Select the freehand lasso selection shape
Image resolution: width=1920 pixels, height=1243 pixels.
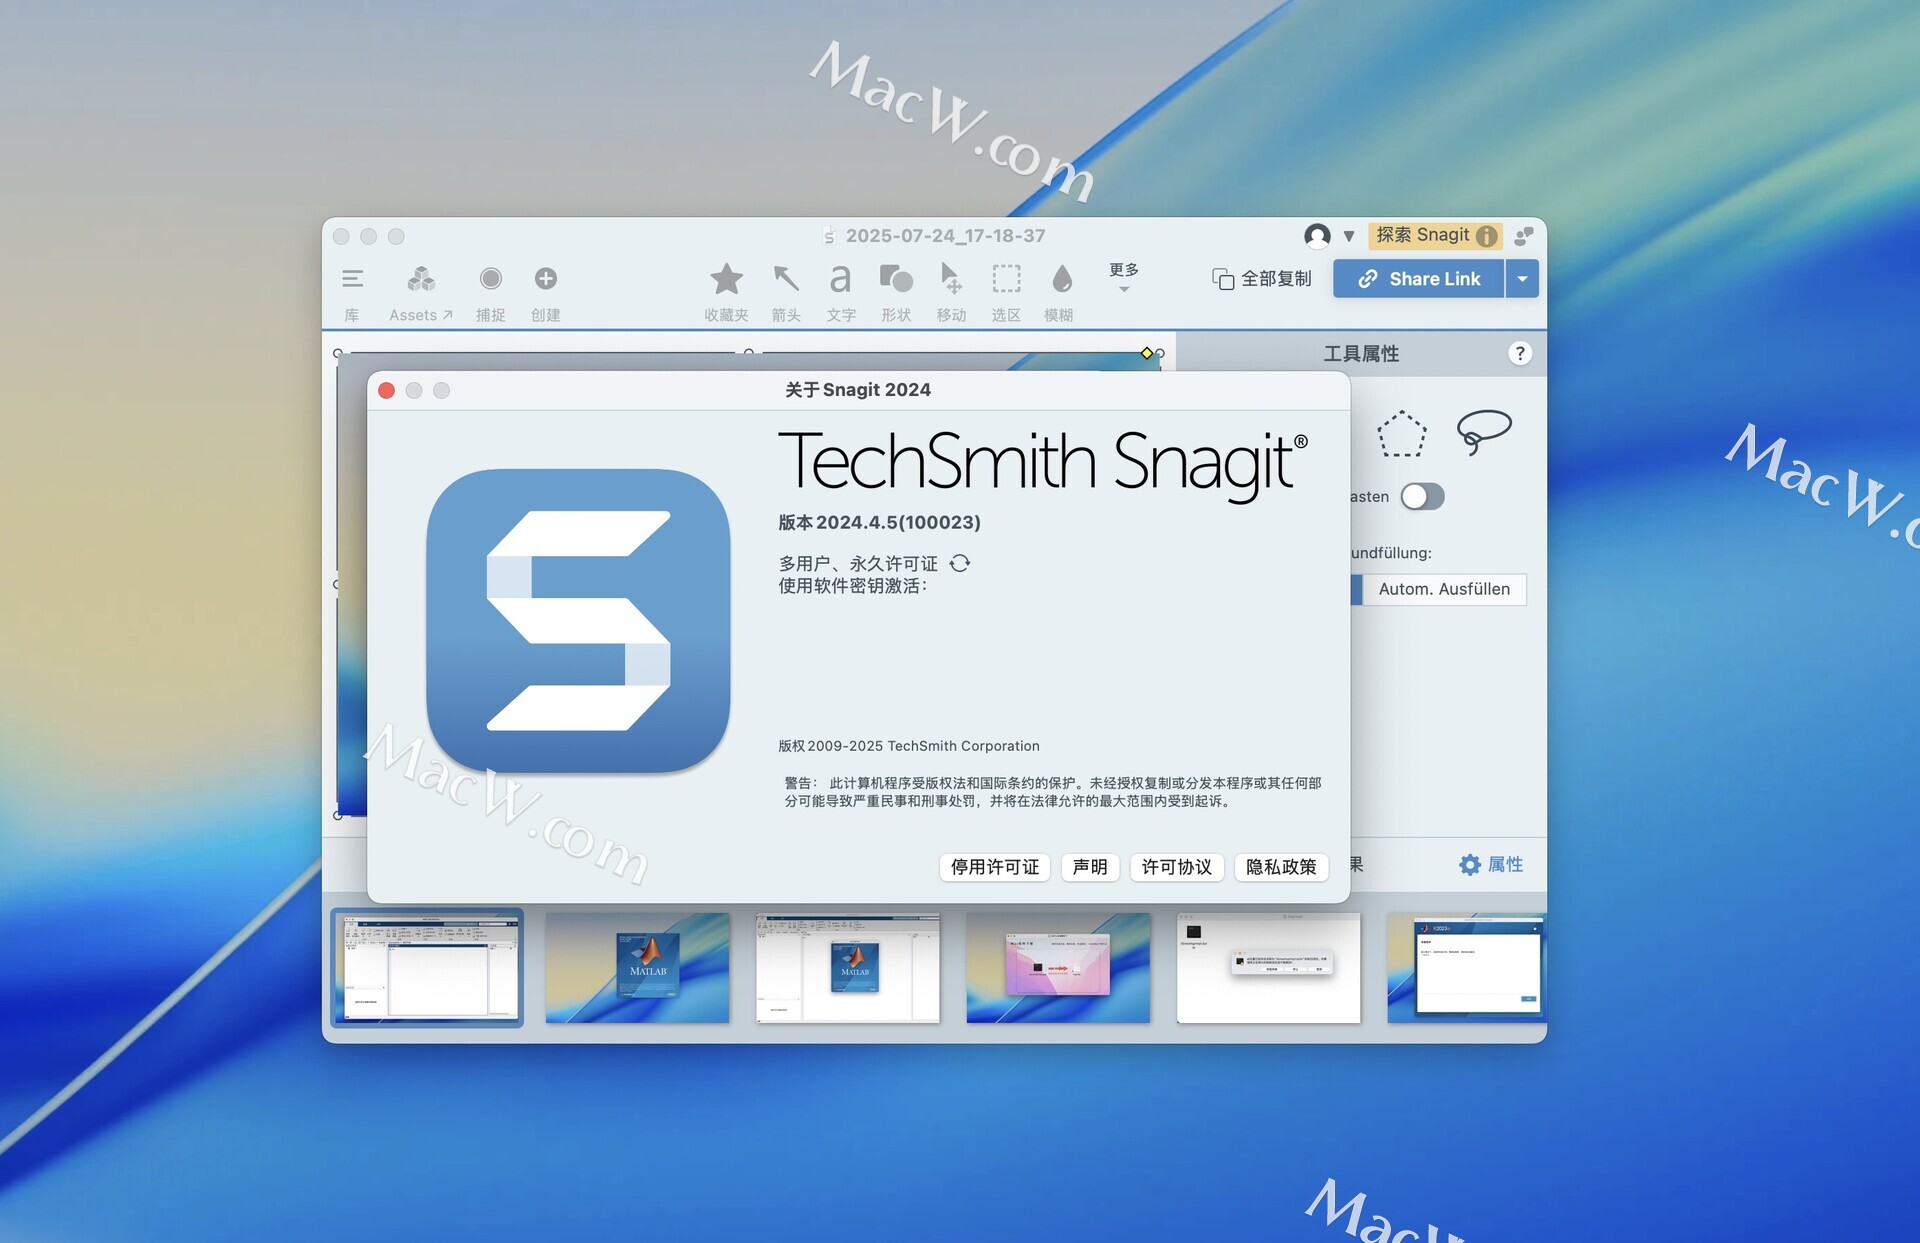click(x=1484, y=432)
